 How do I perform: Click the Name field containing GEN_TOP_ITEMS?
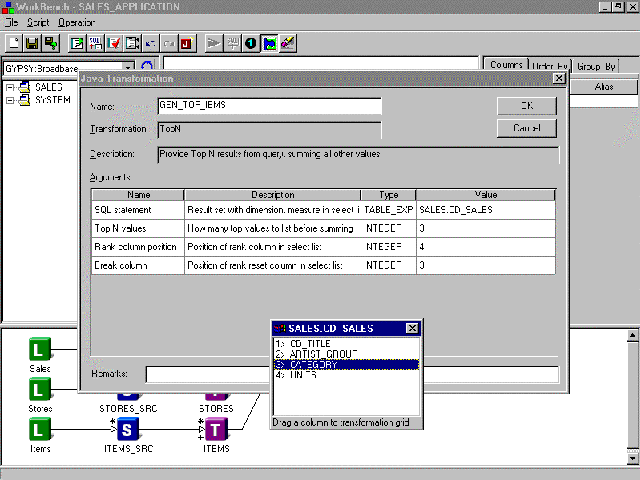(269, 106)
